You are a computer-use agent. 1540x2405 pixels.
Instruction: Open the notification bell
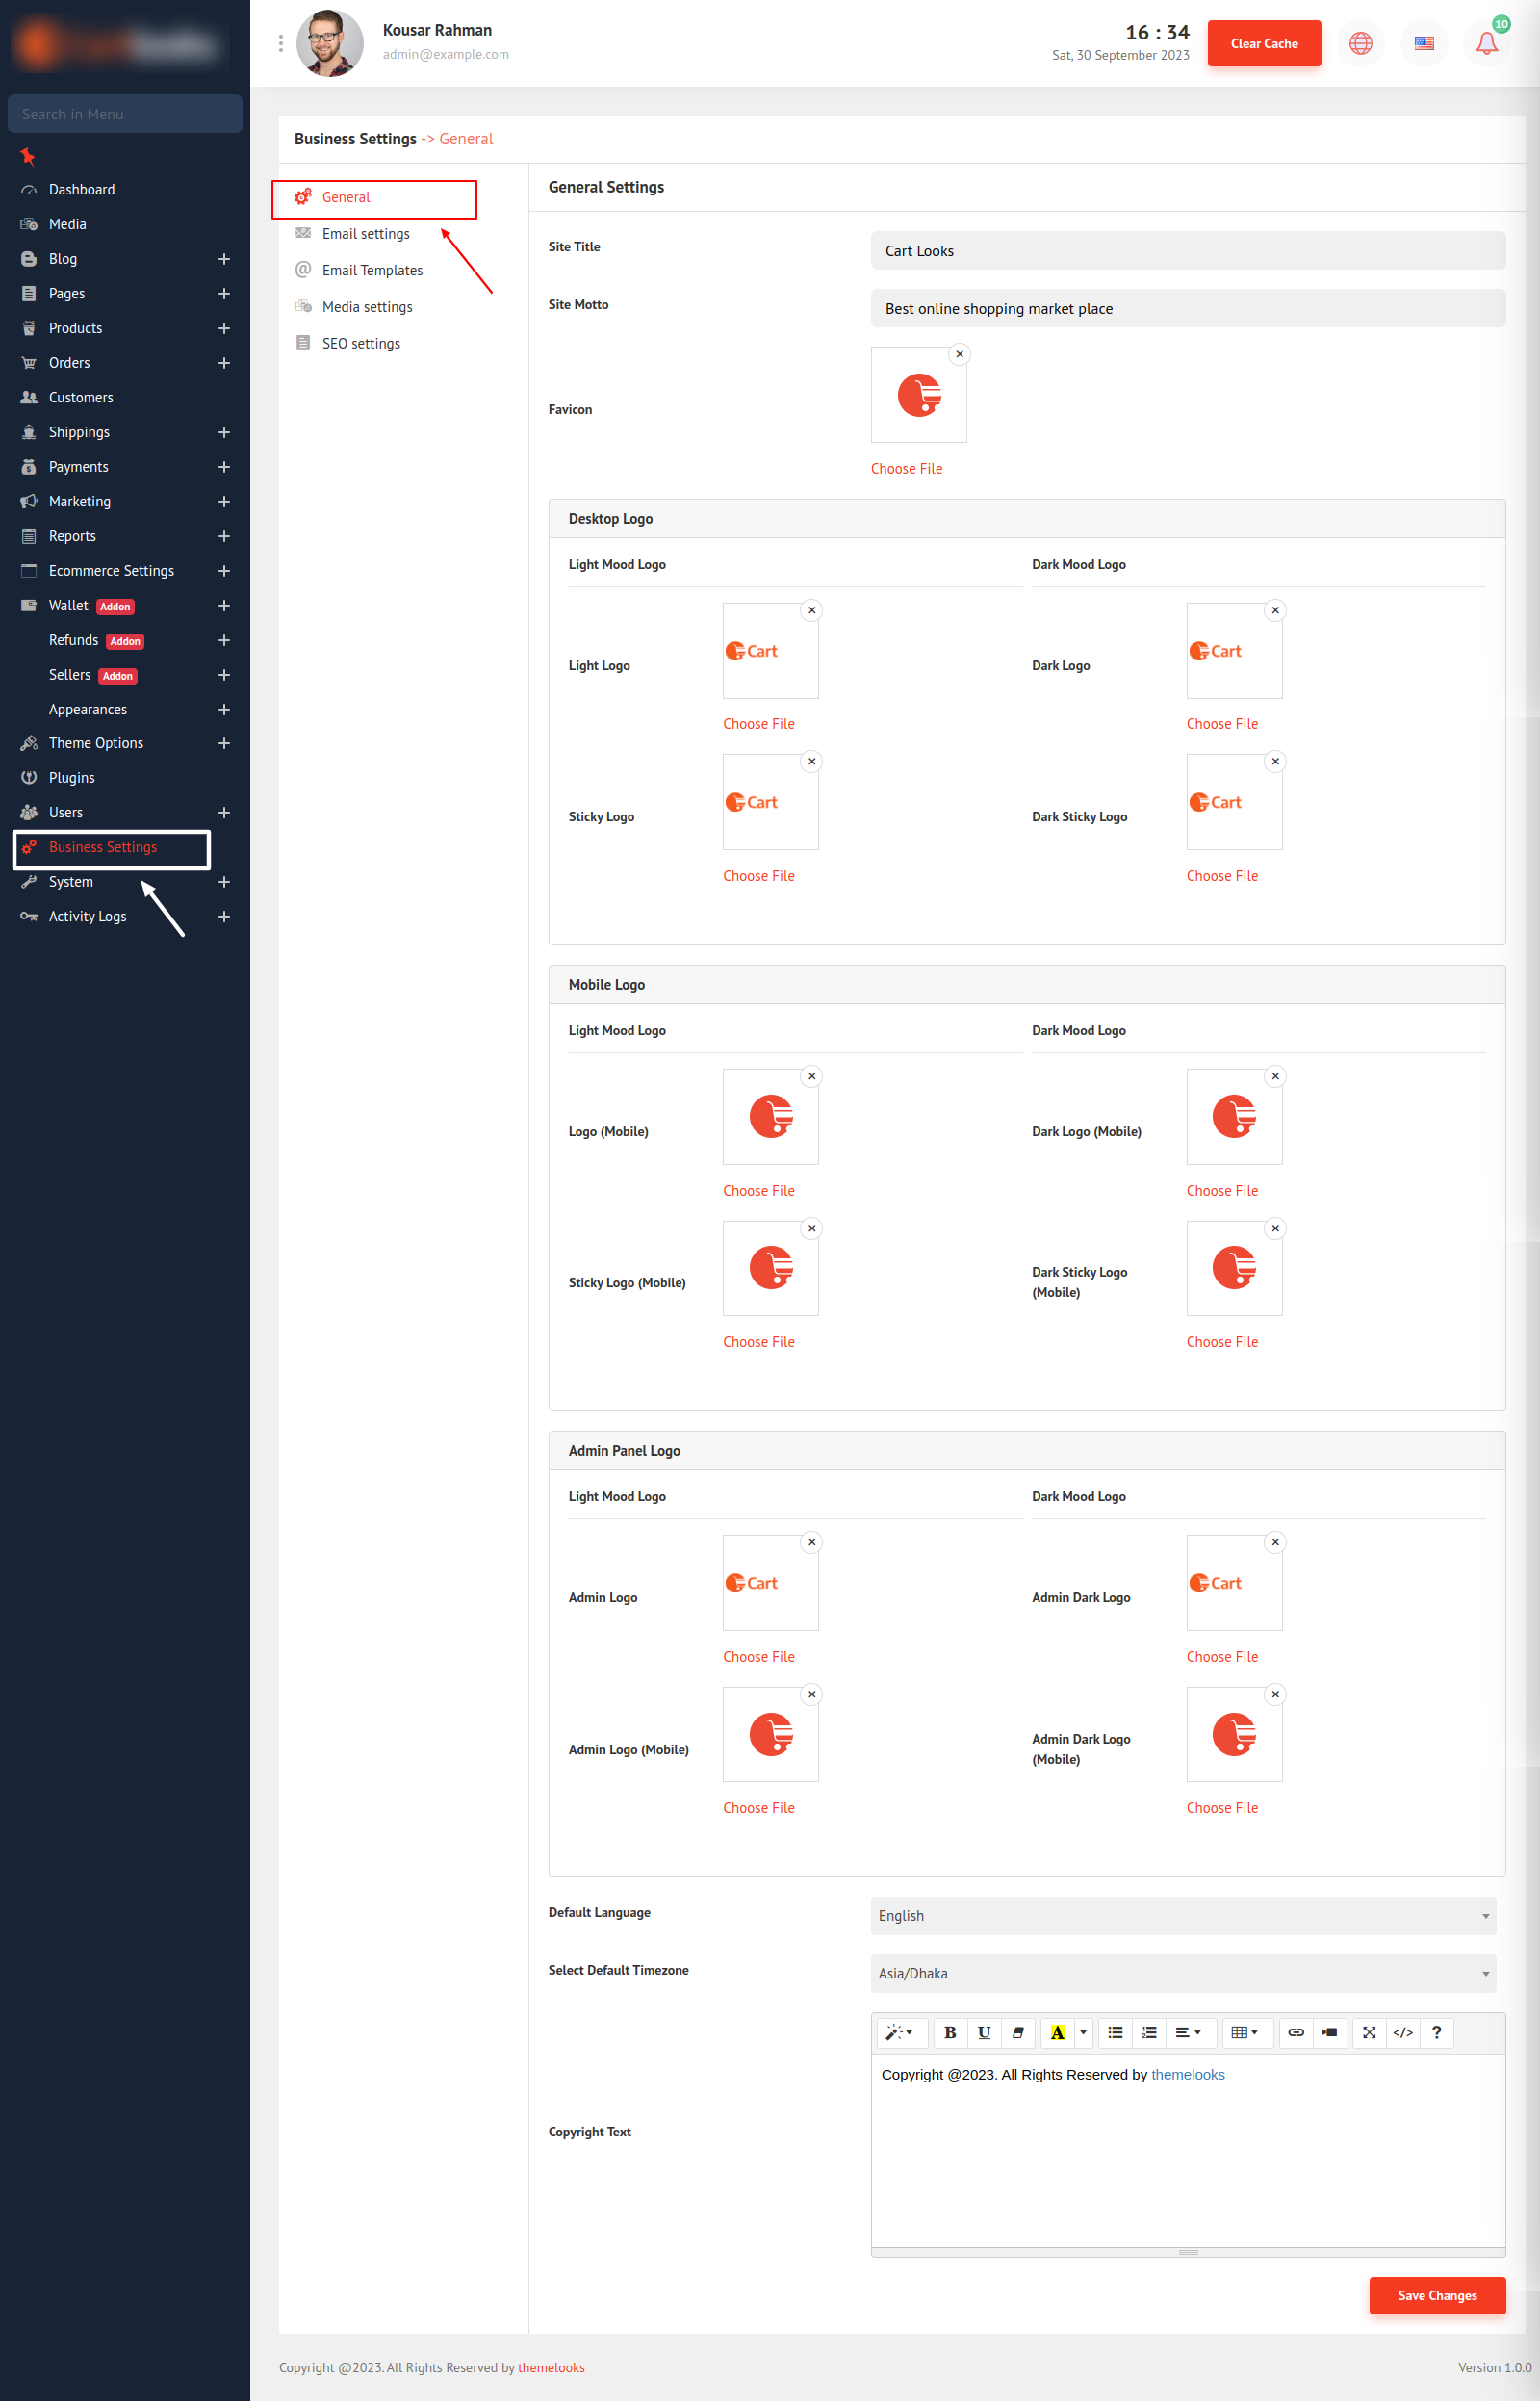tap(1487, 44)
